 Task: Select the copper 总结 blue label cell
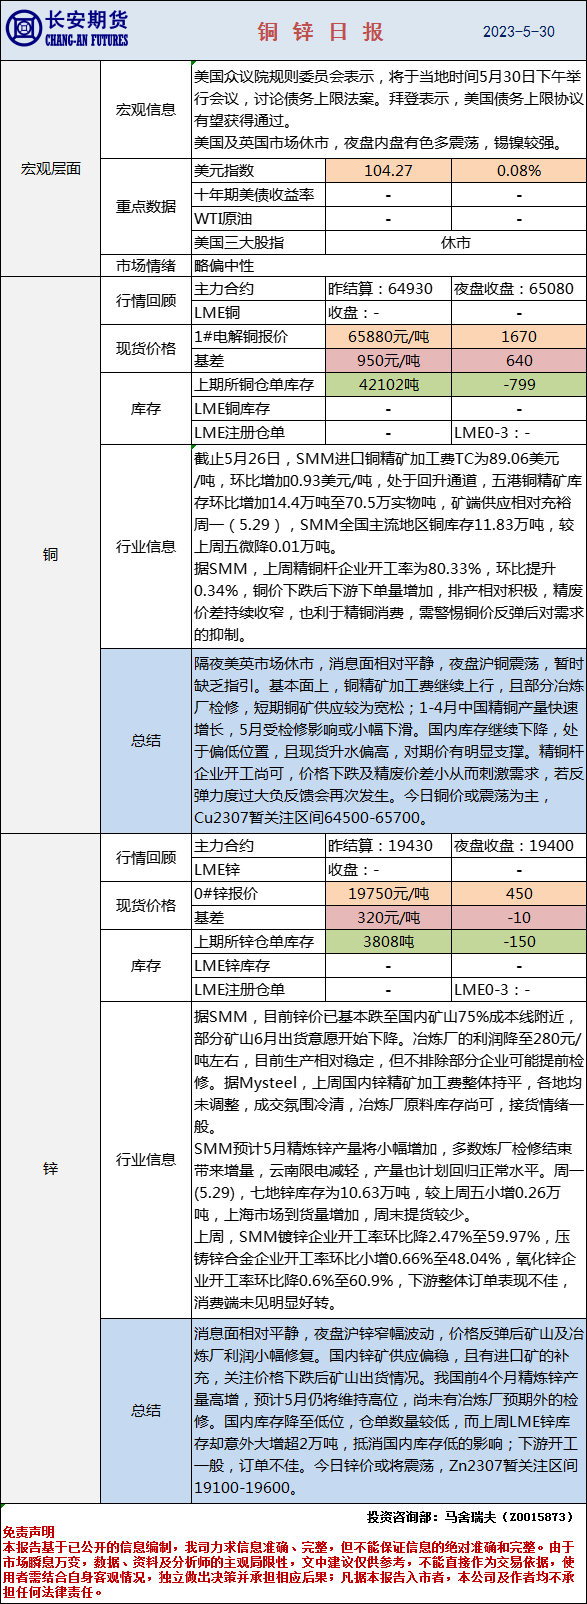point(146,740)
